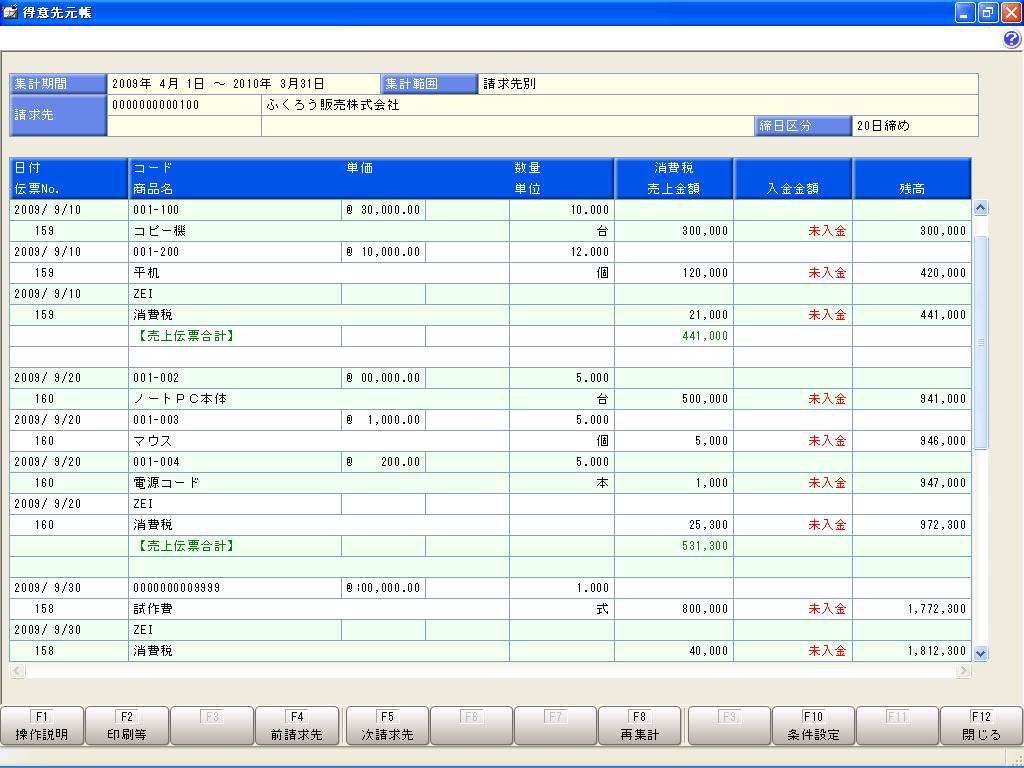Viewport: 1024px width, 768px height.
Task: Click 集計範囲 label
Action: (429, 84)
